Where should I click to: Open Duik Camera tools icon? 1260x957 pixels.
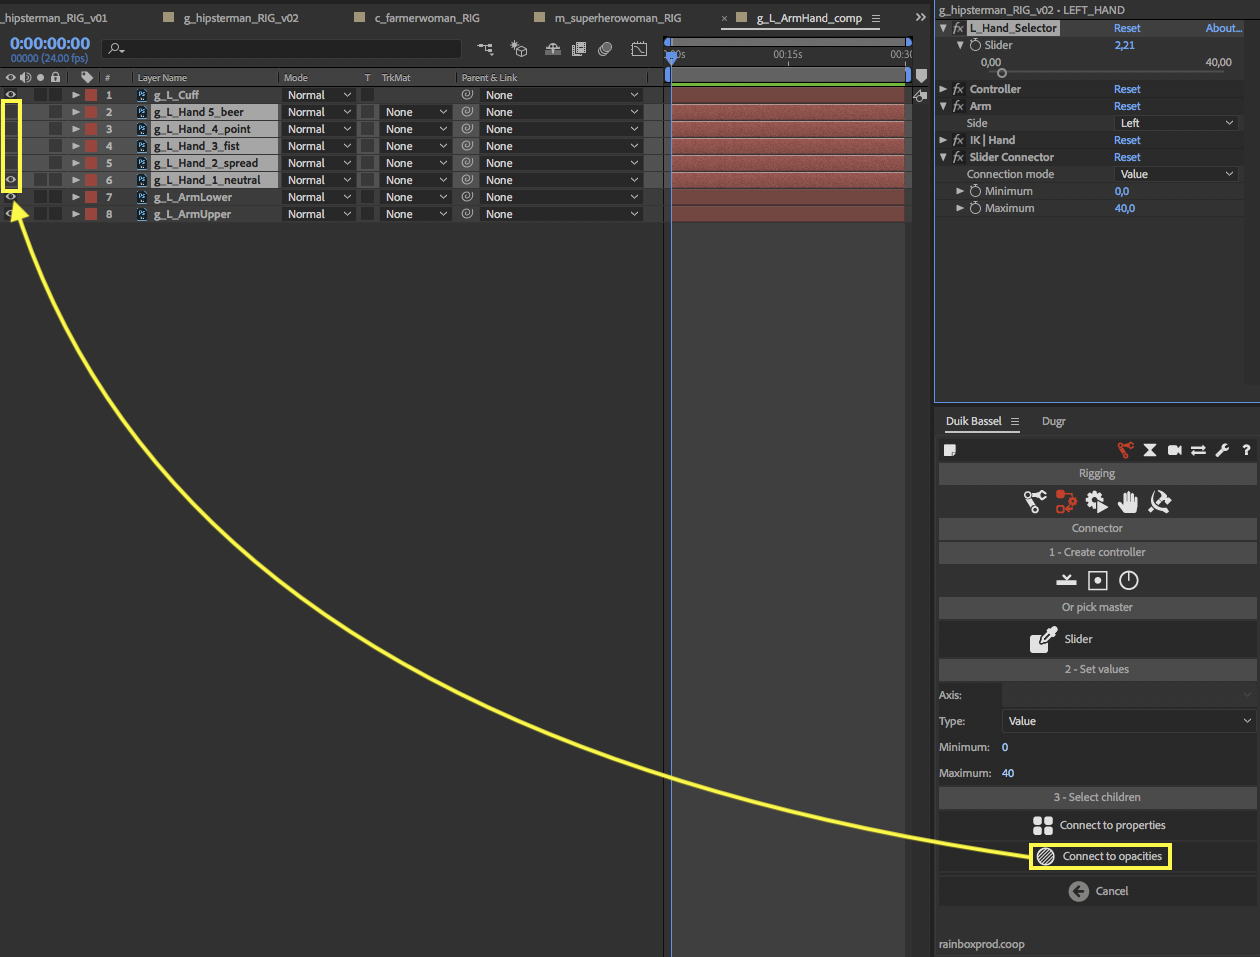point(1175,450)
